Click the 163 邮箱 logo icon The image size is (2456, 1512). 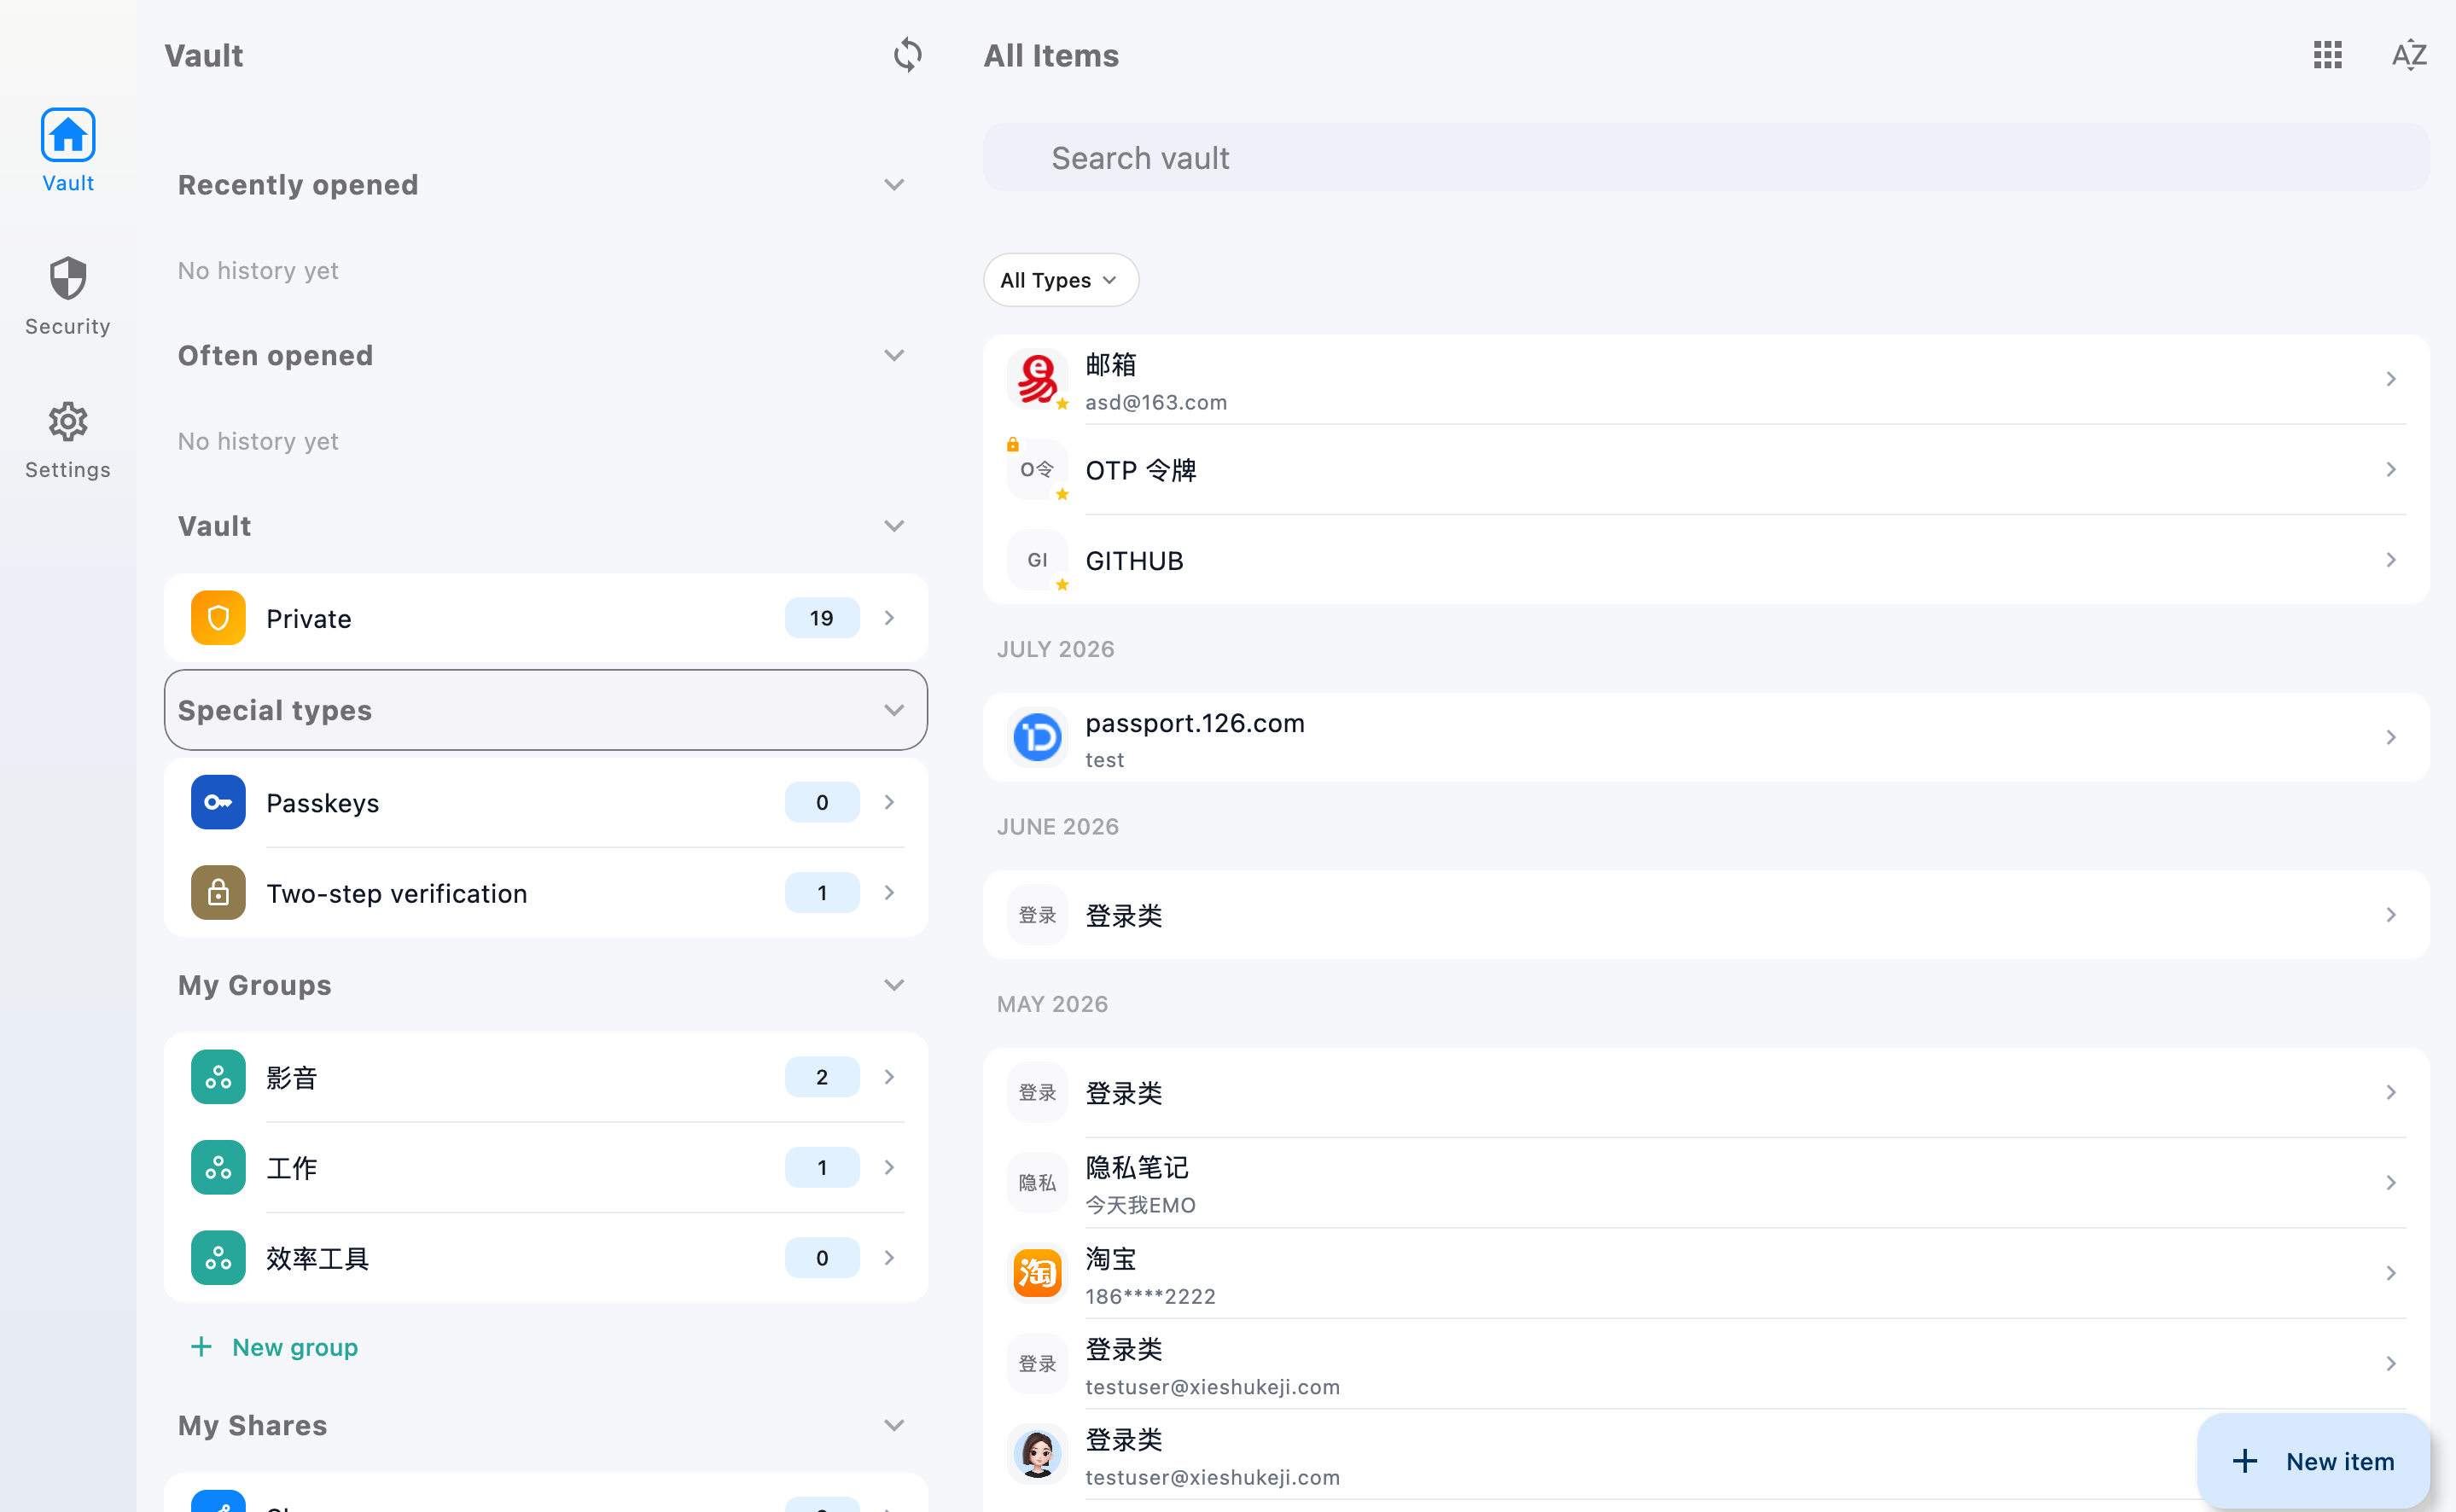pos(1037,379)
